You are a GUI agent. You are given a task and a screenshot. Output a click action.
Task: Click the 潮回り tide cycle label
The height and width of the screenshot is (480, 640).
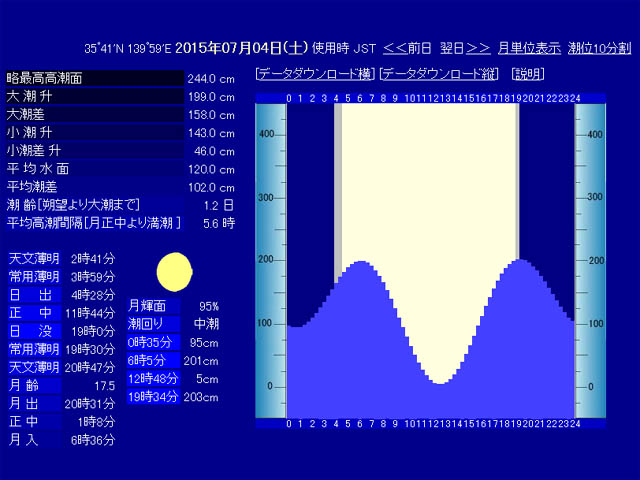pyautogui.click(x=153, y=324)
